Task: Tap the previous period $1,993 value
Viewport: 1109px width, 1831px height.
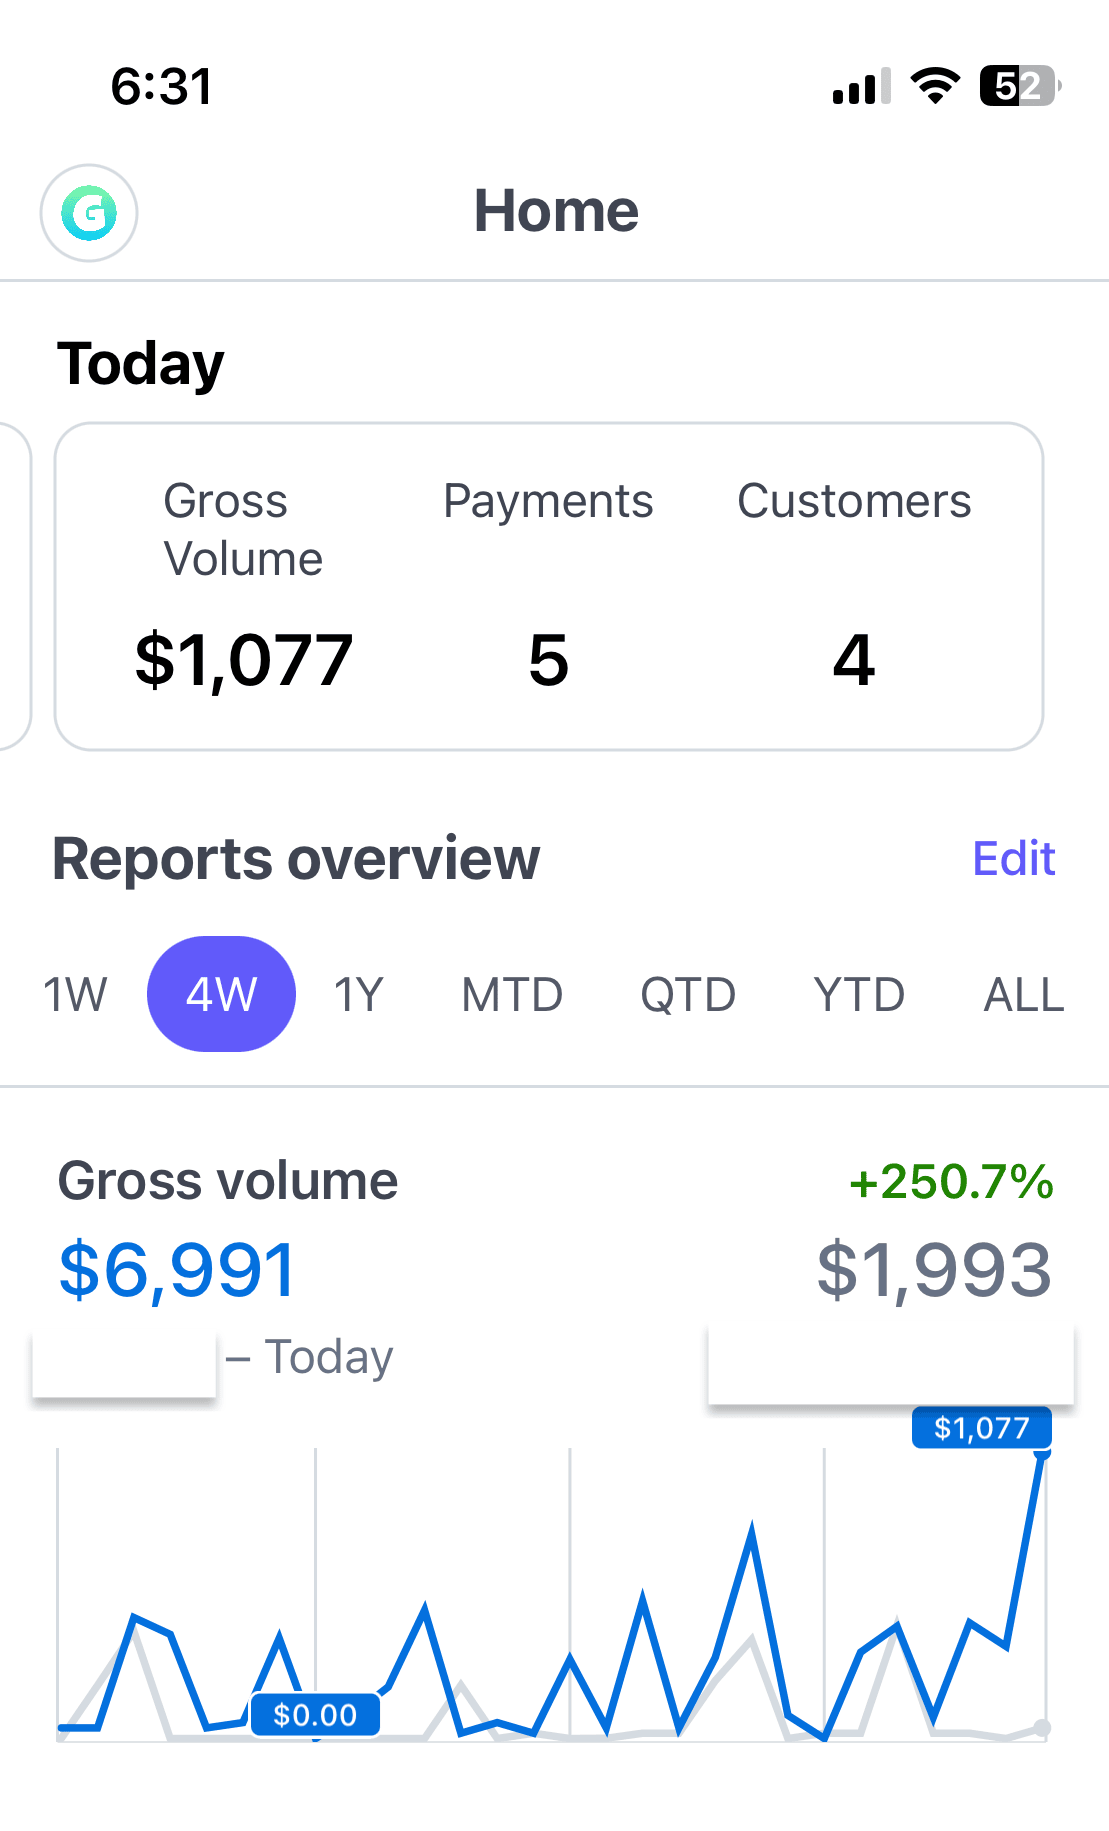Action: coord(934,1270)
